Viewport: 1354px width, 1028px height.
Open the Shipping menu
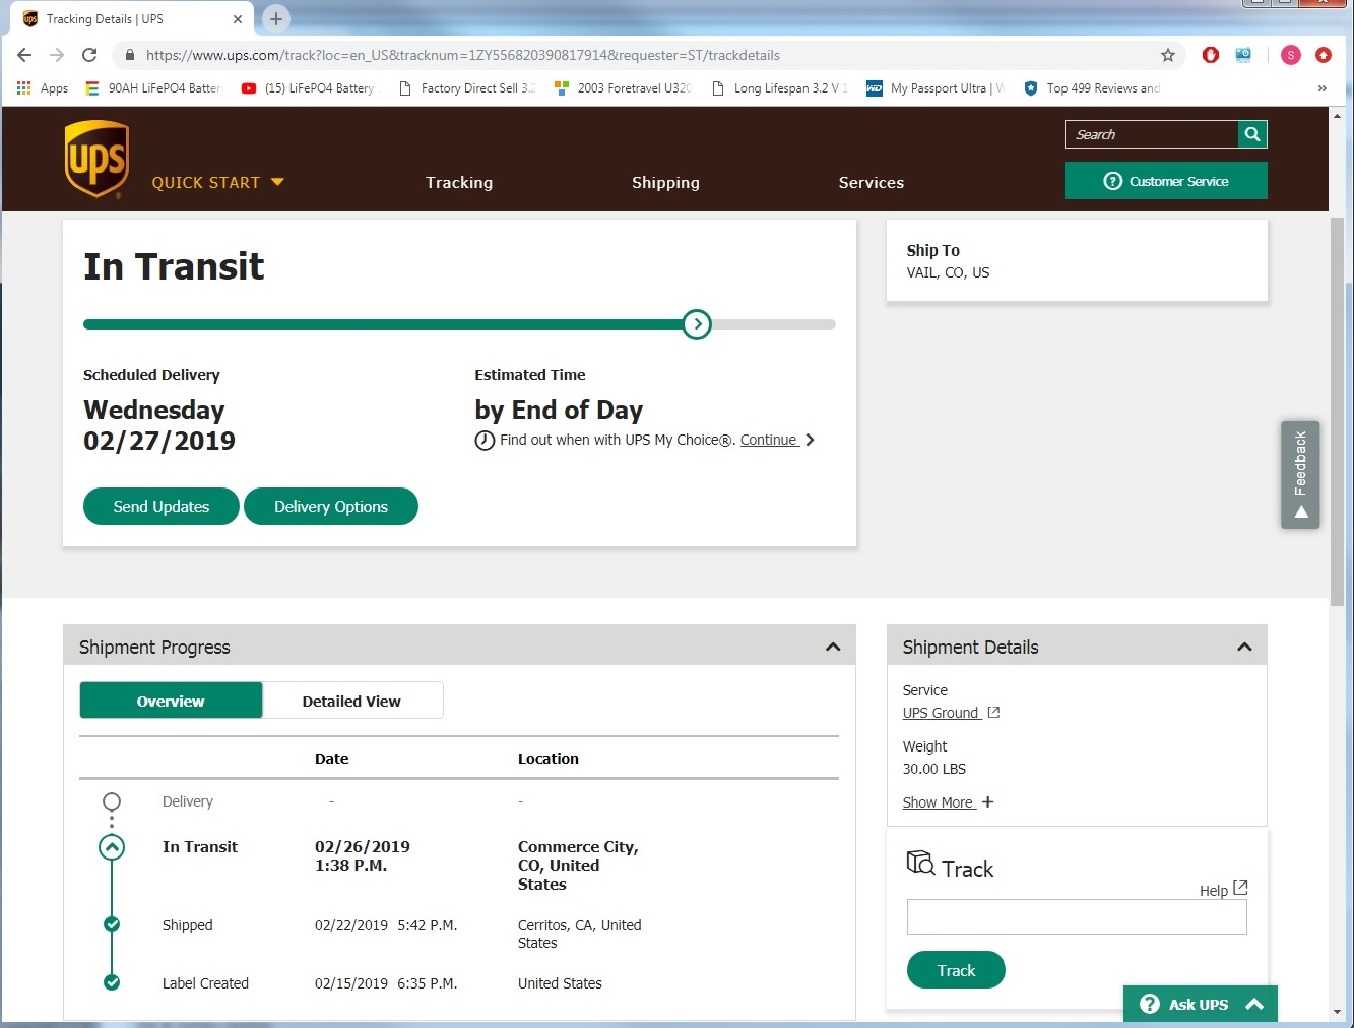click(665, 182)
